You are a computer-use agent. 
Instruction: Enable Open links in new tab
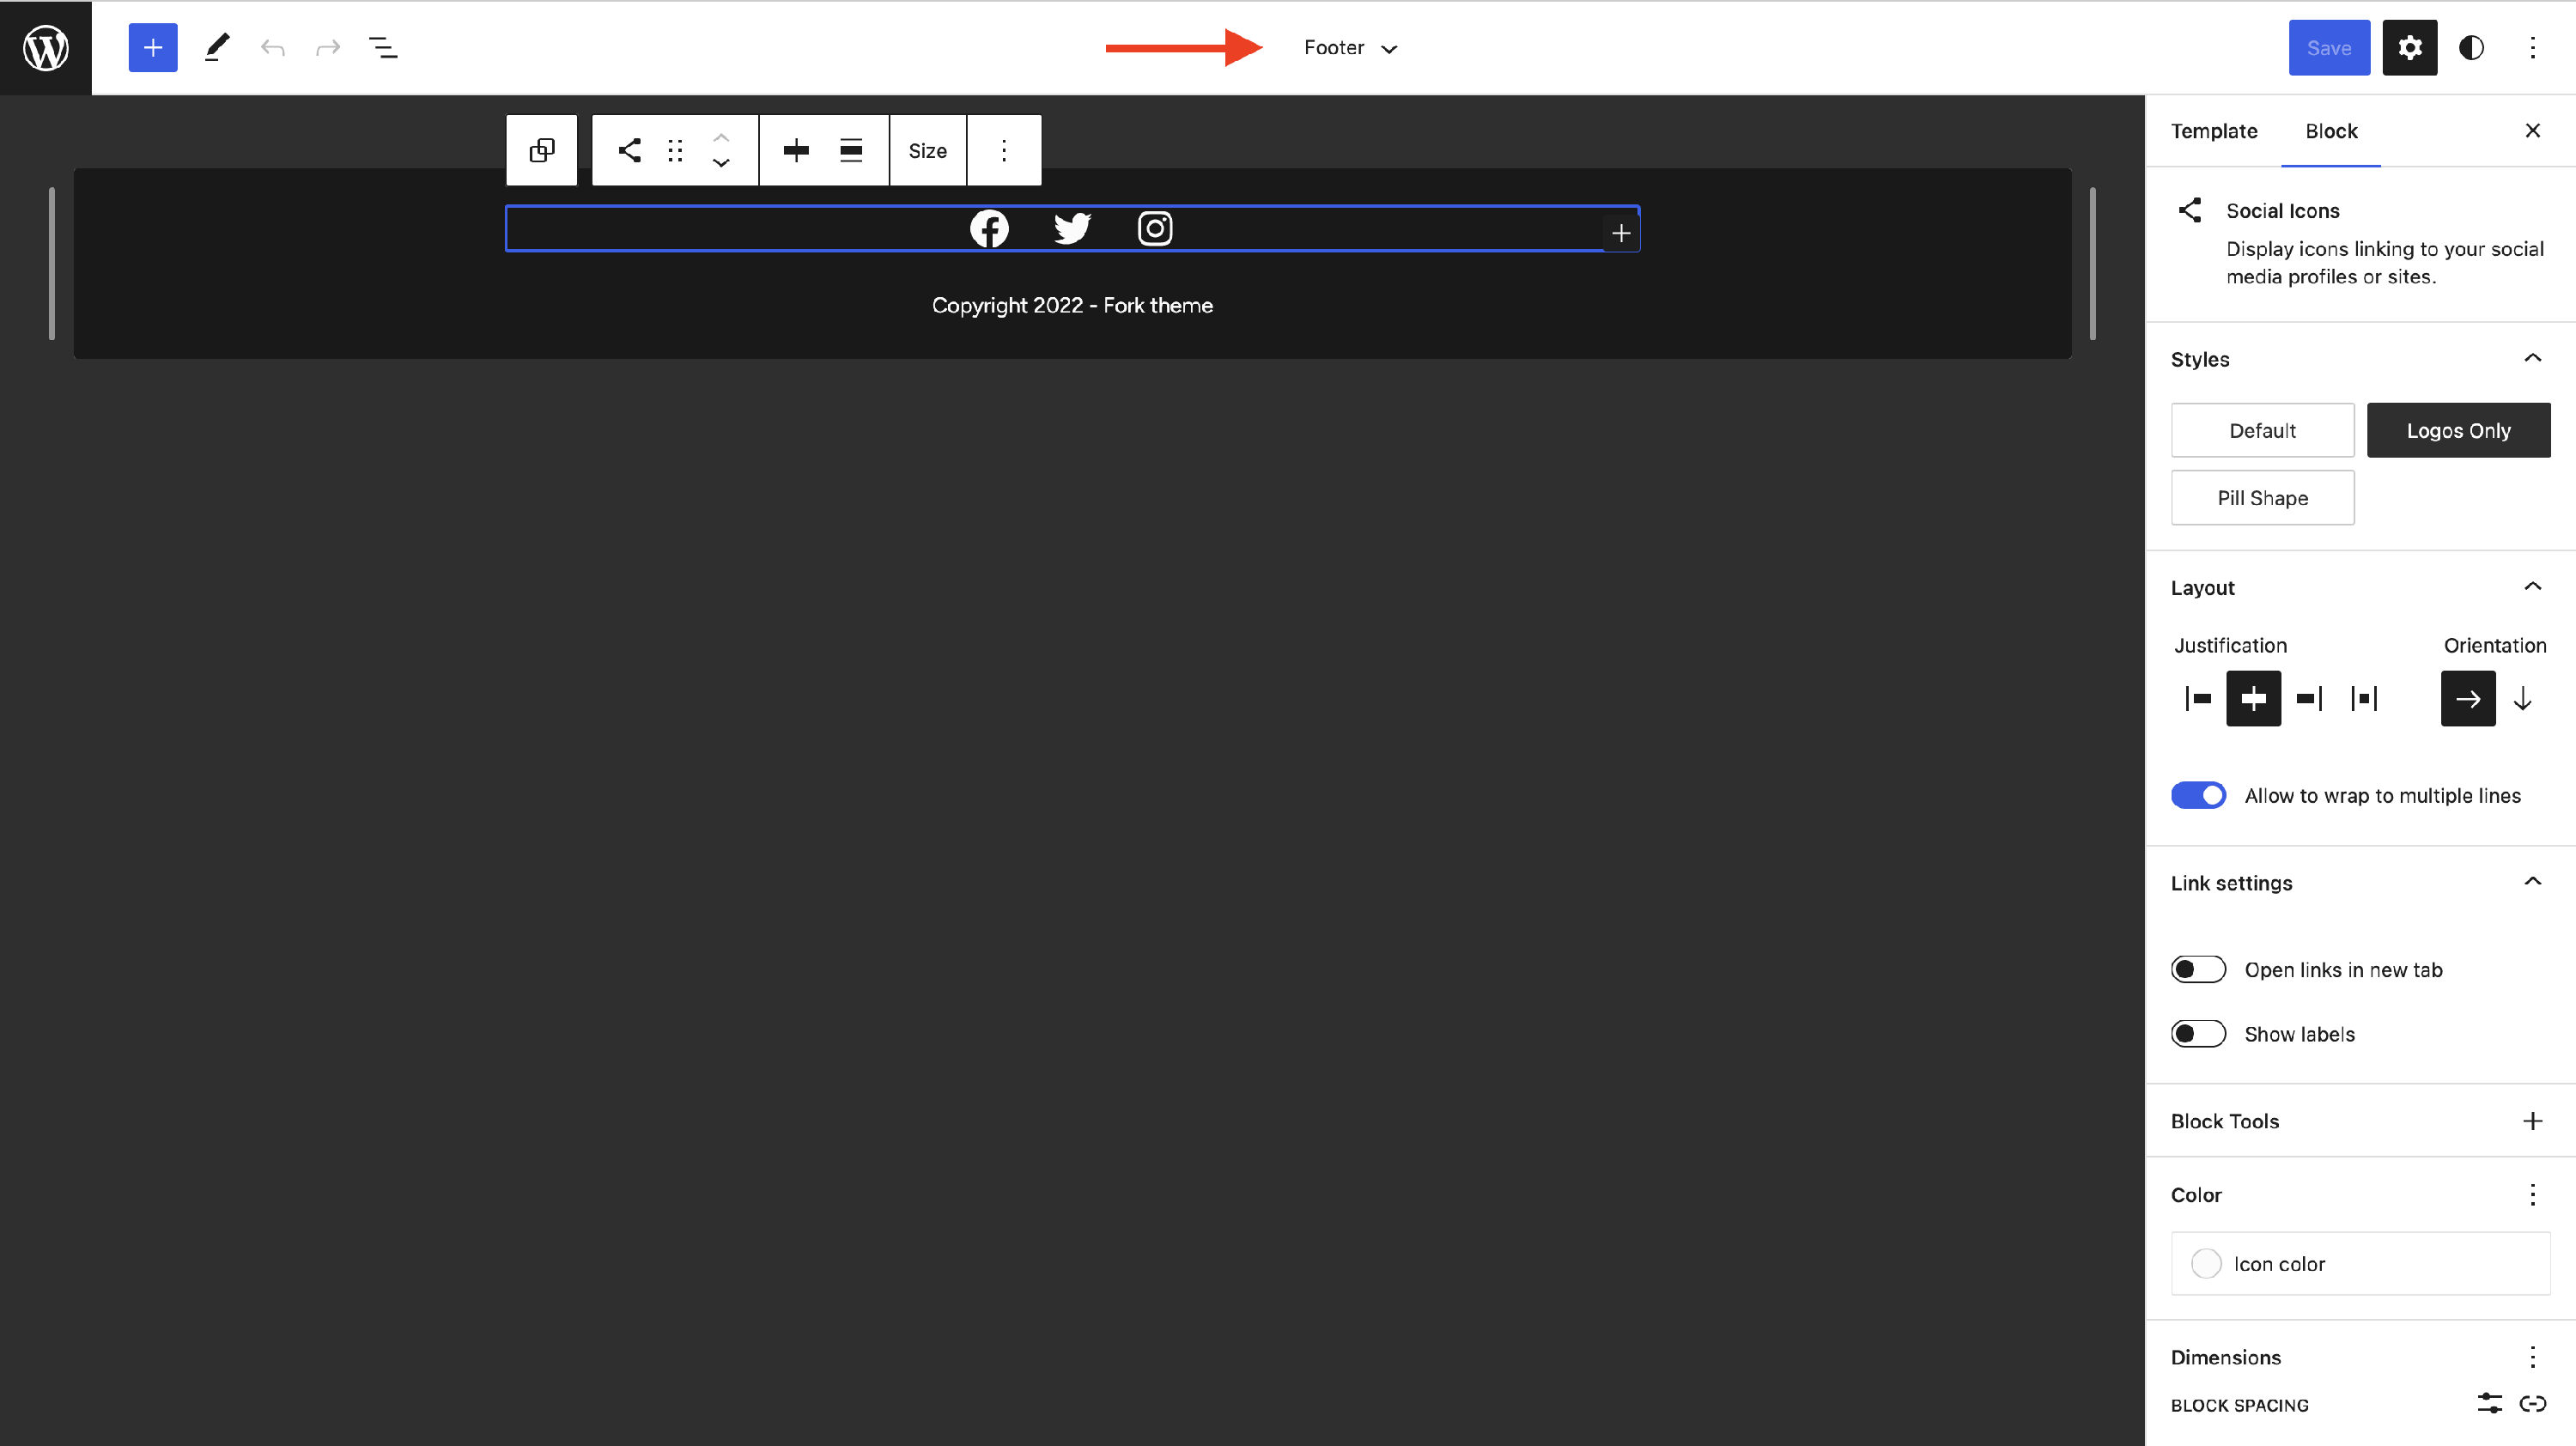coord(2198,969)
